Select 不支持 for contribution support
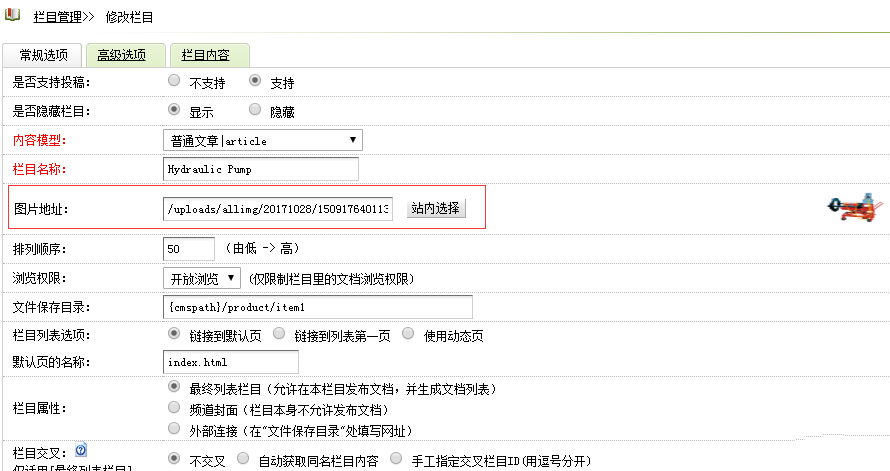 tap(175, 81)
